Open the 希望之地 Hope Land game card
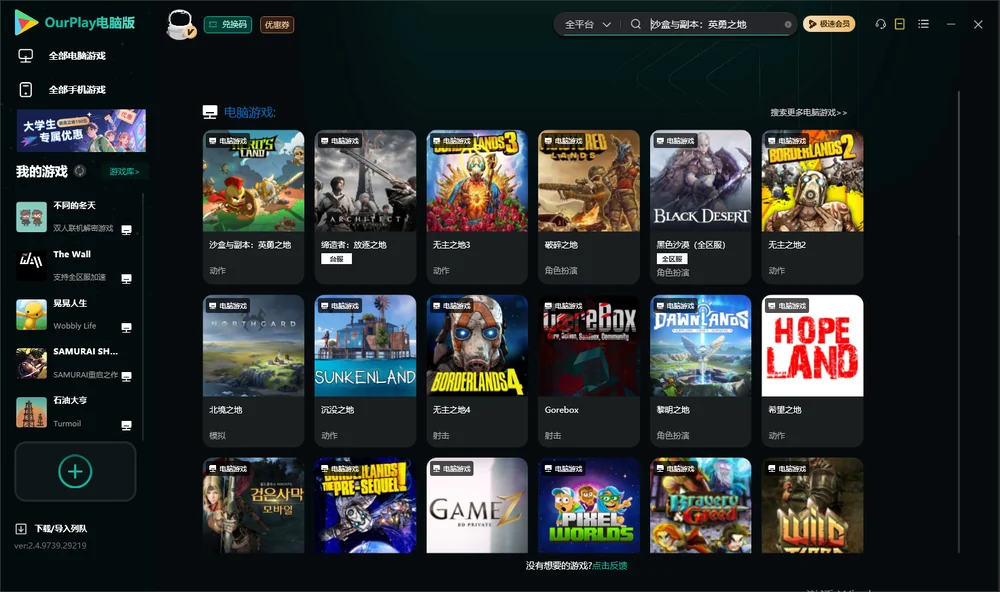Screen dimensions: 1000x592 (x=812, y=371)
